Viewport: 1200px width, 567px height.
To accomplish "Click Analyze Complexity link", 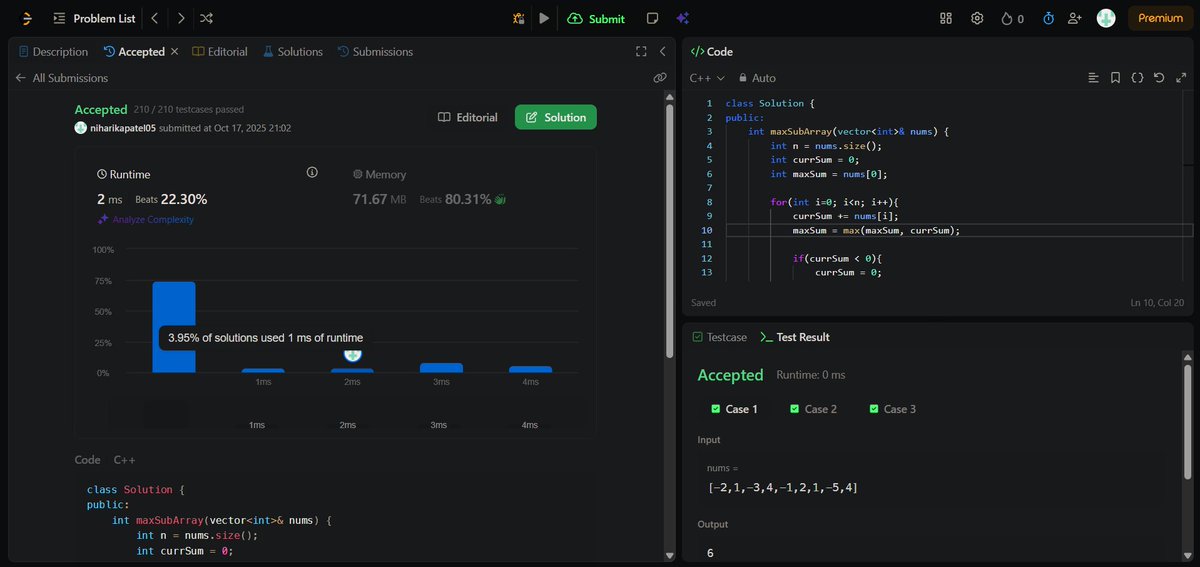I will (x=146, y=219).
